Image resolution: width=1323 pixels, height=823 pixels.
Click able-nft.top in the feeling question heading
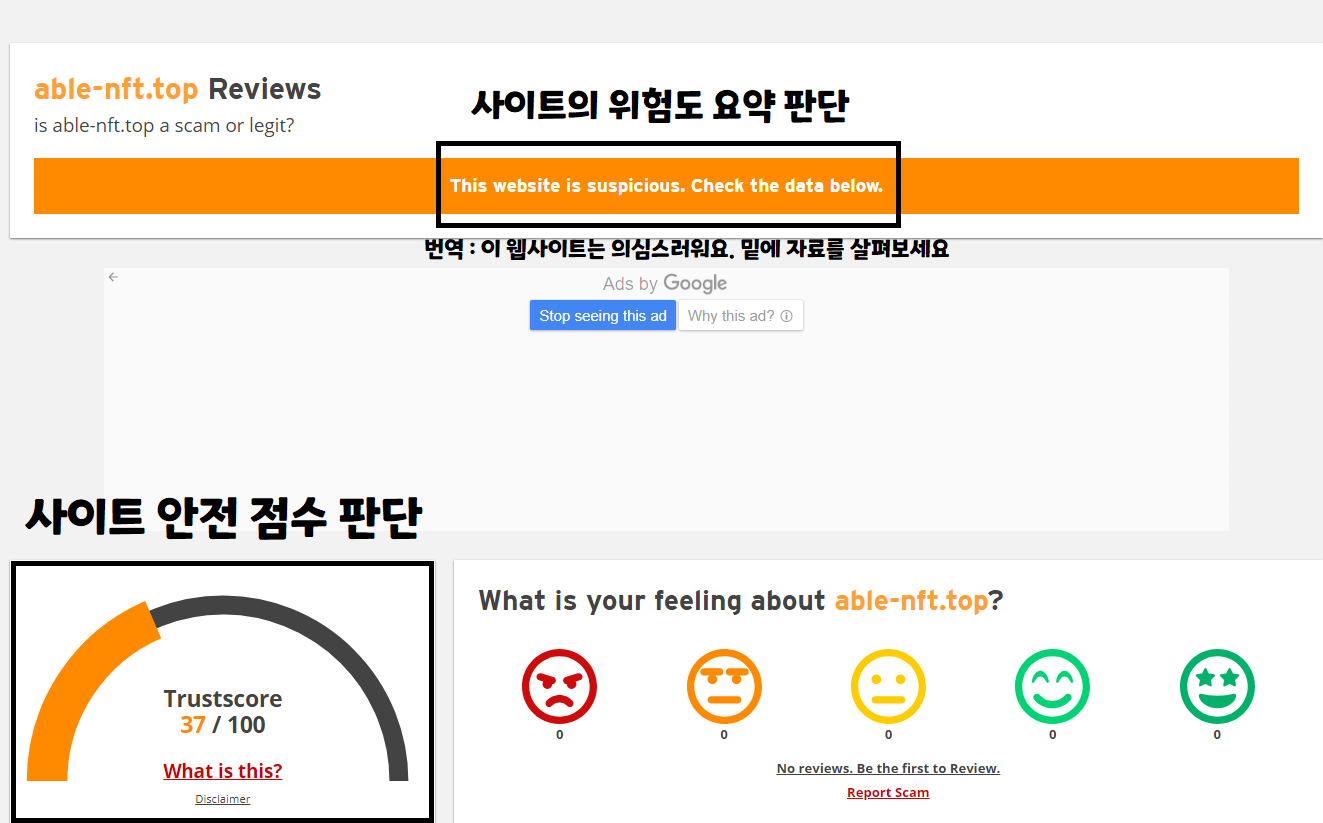point(911,601)
